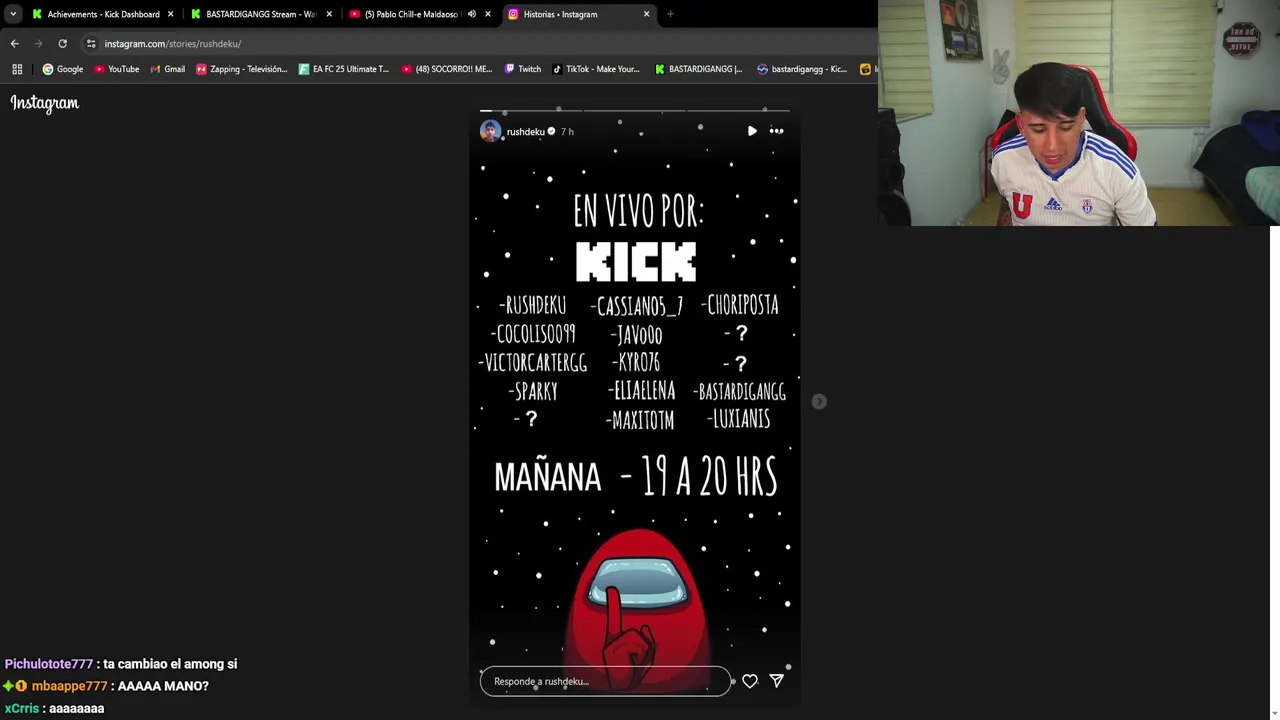Open a new browser tab
Image resolution: width=1280 pixels, height=720 pixels.
click(670, 14)
